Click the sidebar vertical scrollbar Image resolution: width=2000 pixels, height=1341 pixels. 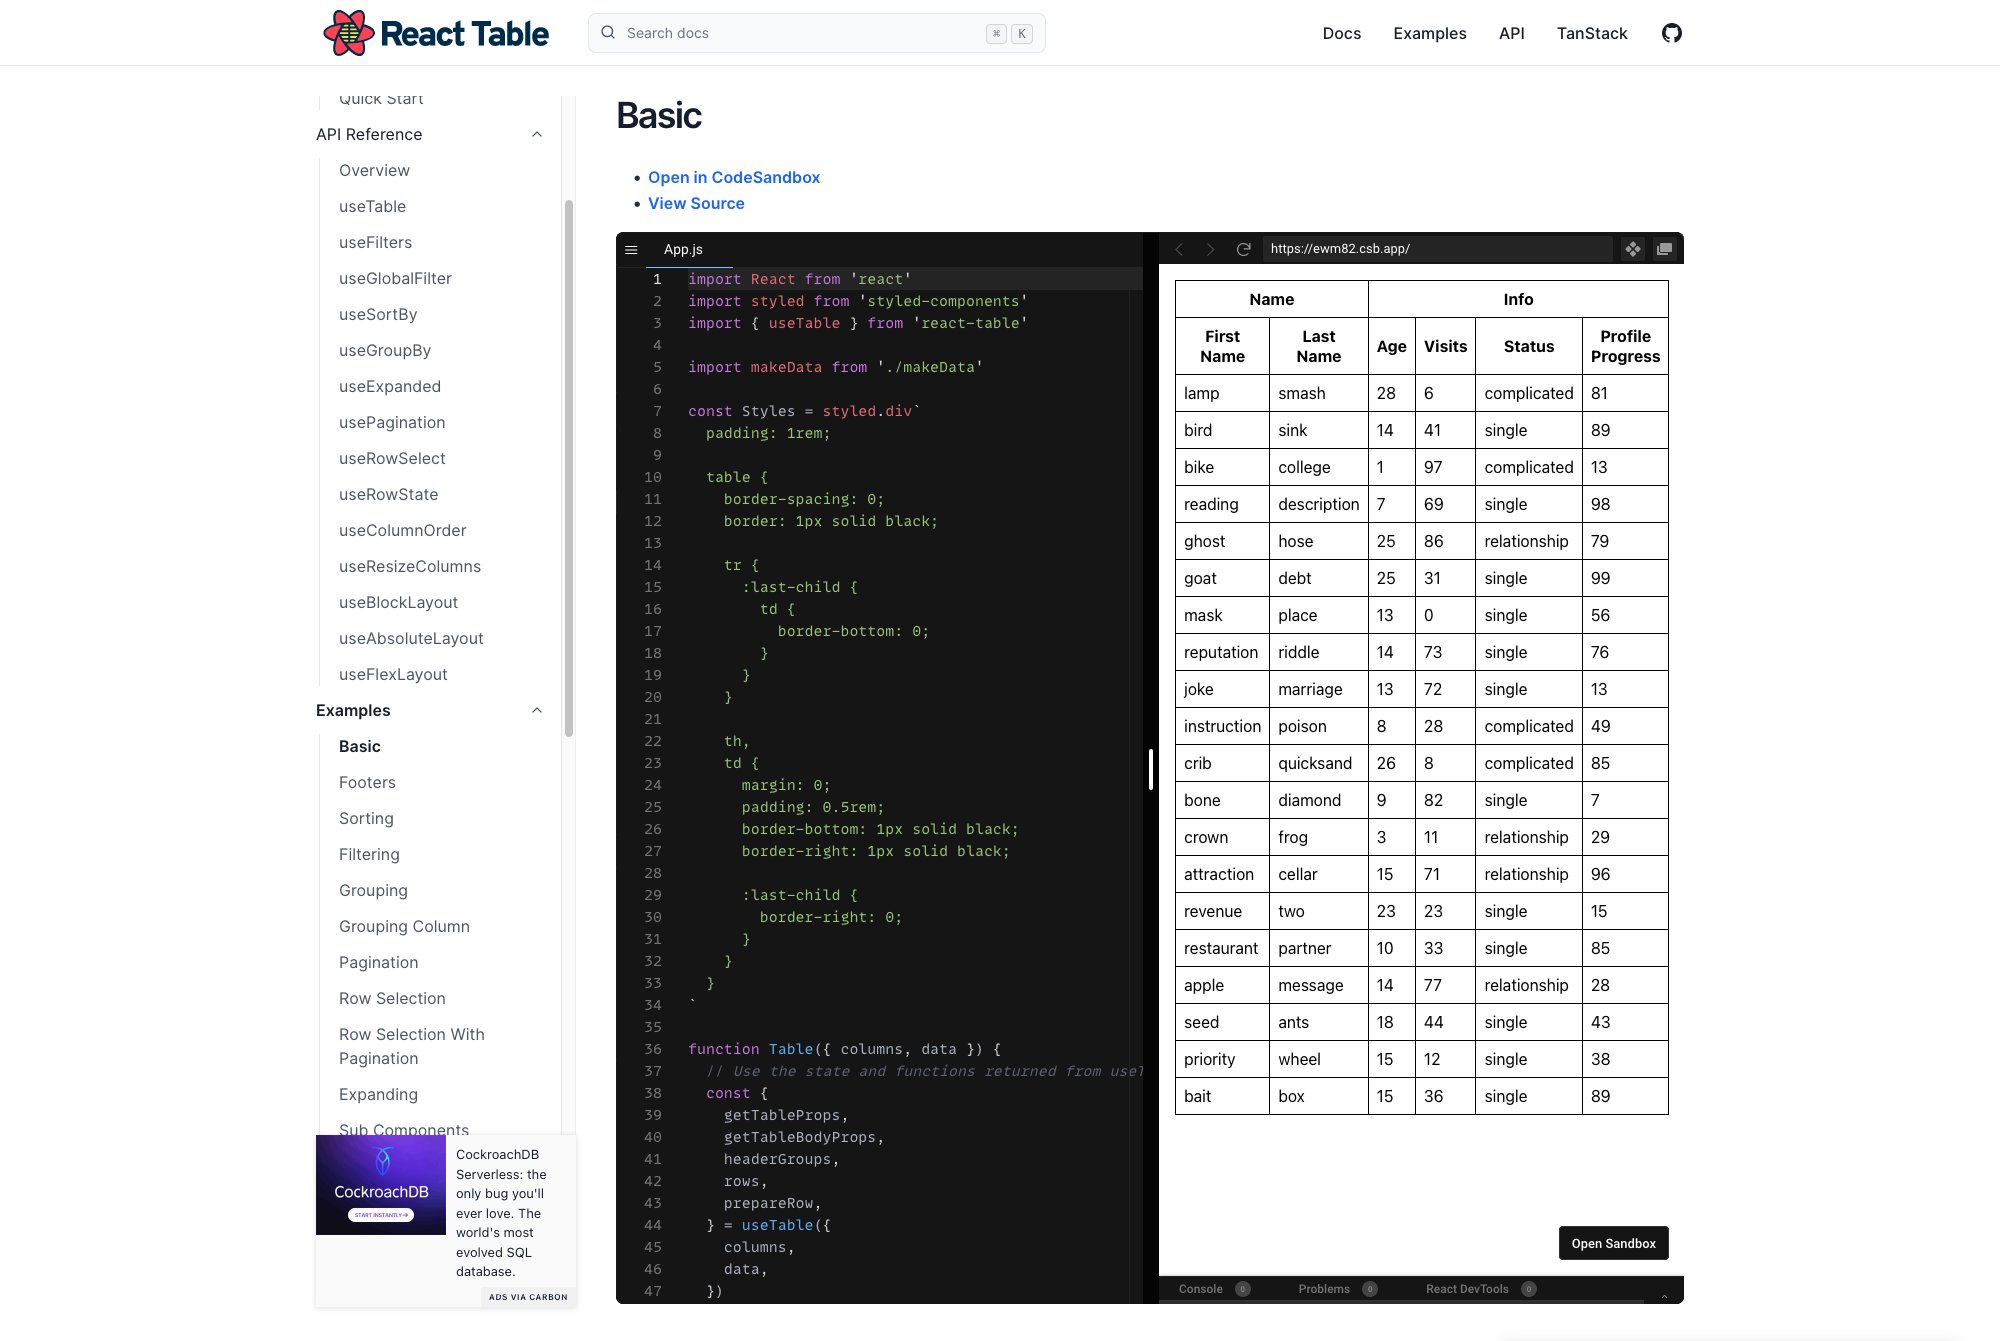pos(568,468)
